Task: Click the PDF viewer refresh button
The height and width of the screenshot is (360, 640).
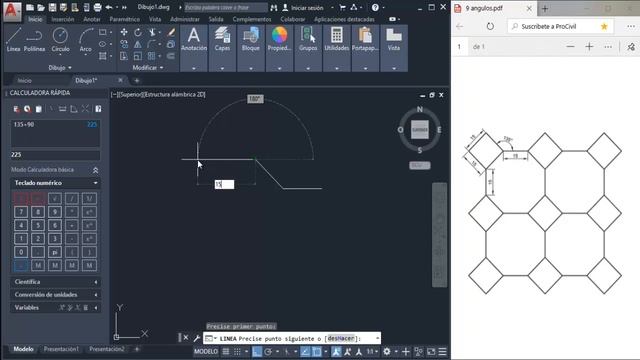Action: coord(490,26)
